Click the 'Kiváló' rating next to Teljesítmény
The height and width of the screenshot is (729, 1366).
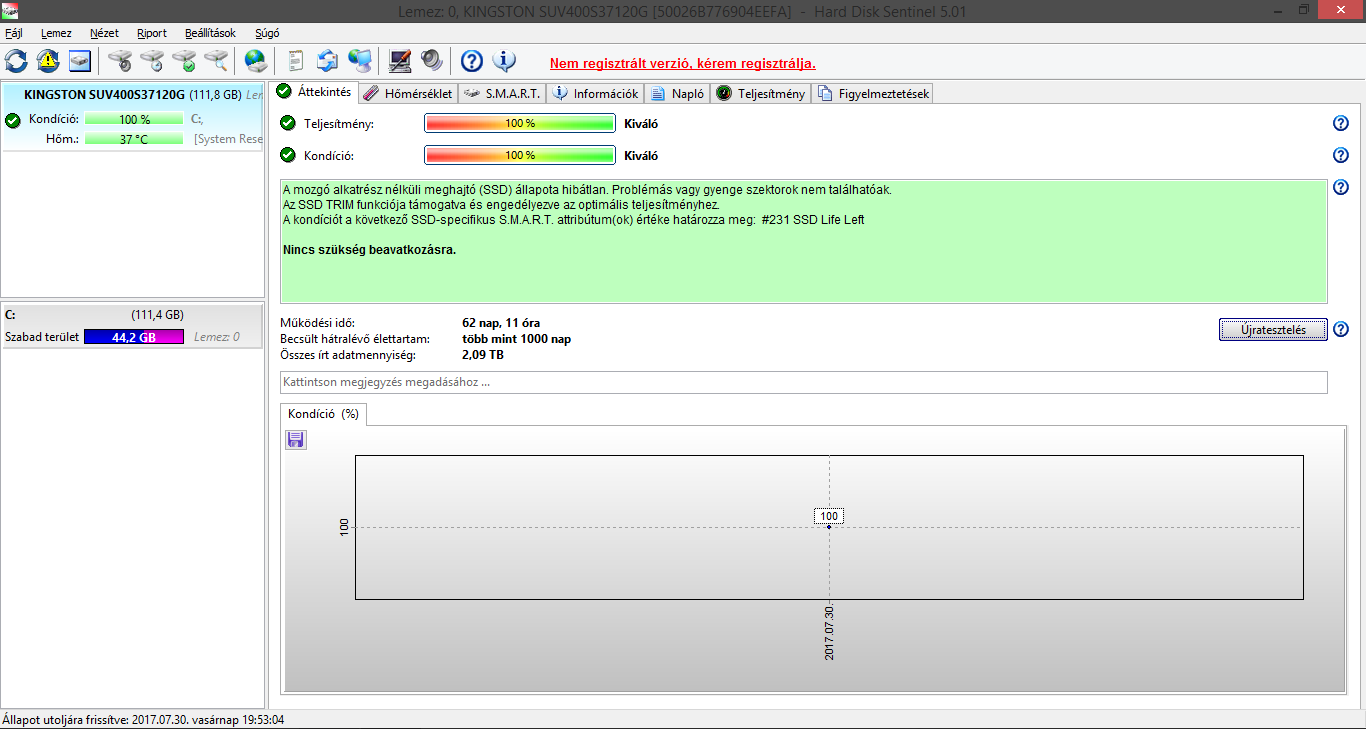(x=641, y=124)
